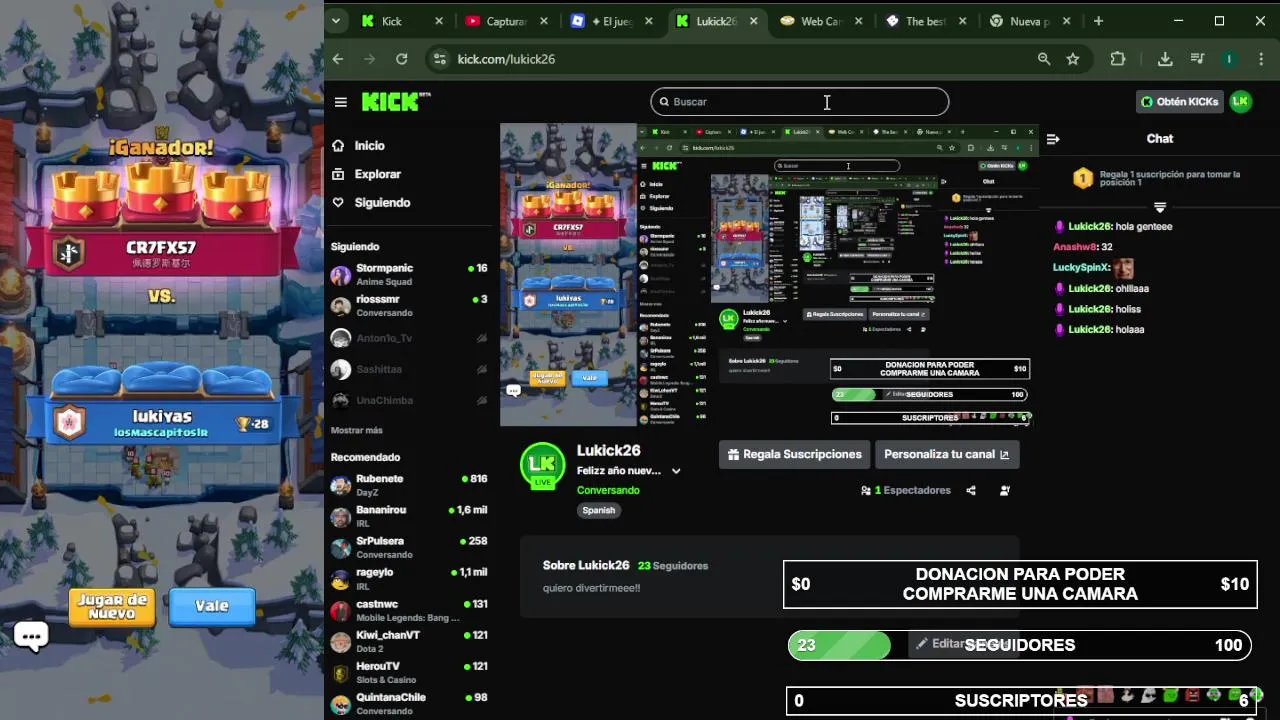1280x720 pixels.
Task: Click the browser address bar URL
Action: pos(506,59)
